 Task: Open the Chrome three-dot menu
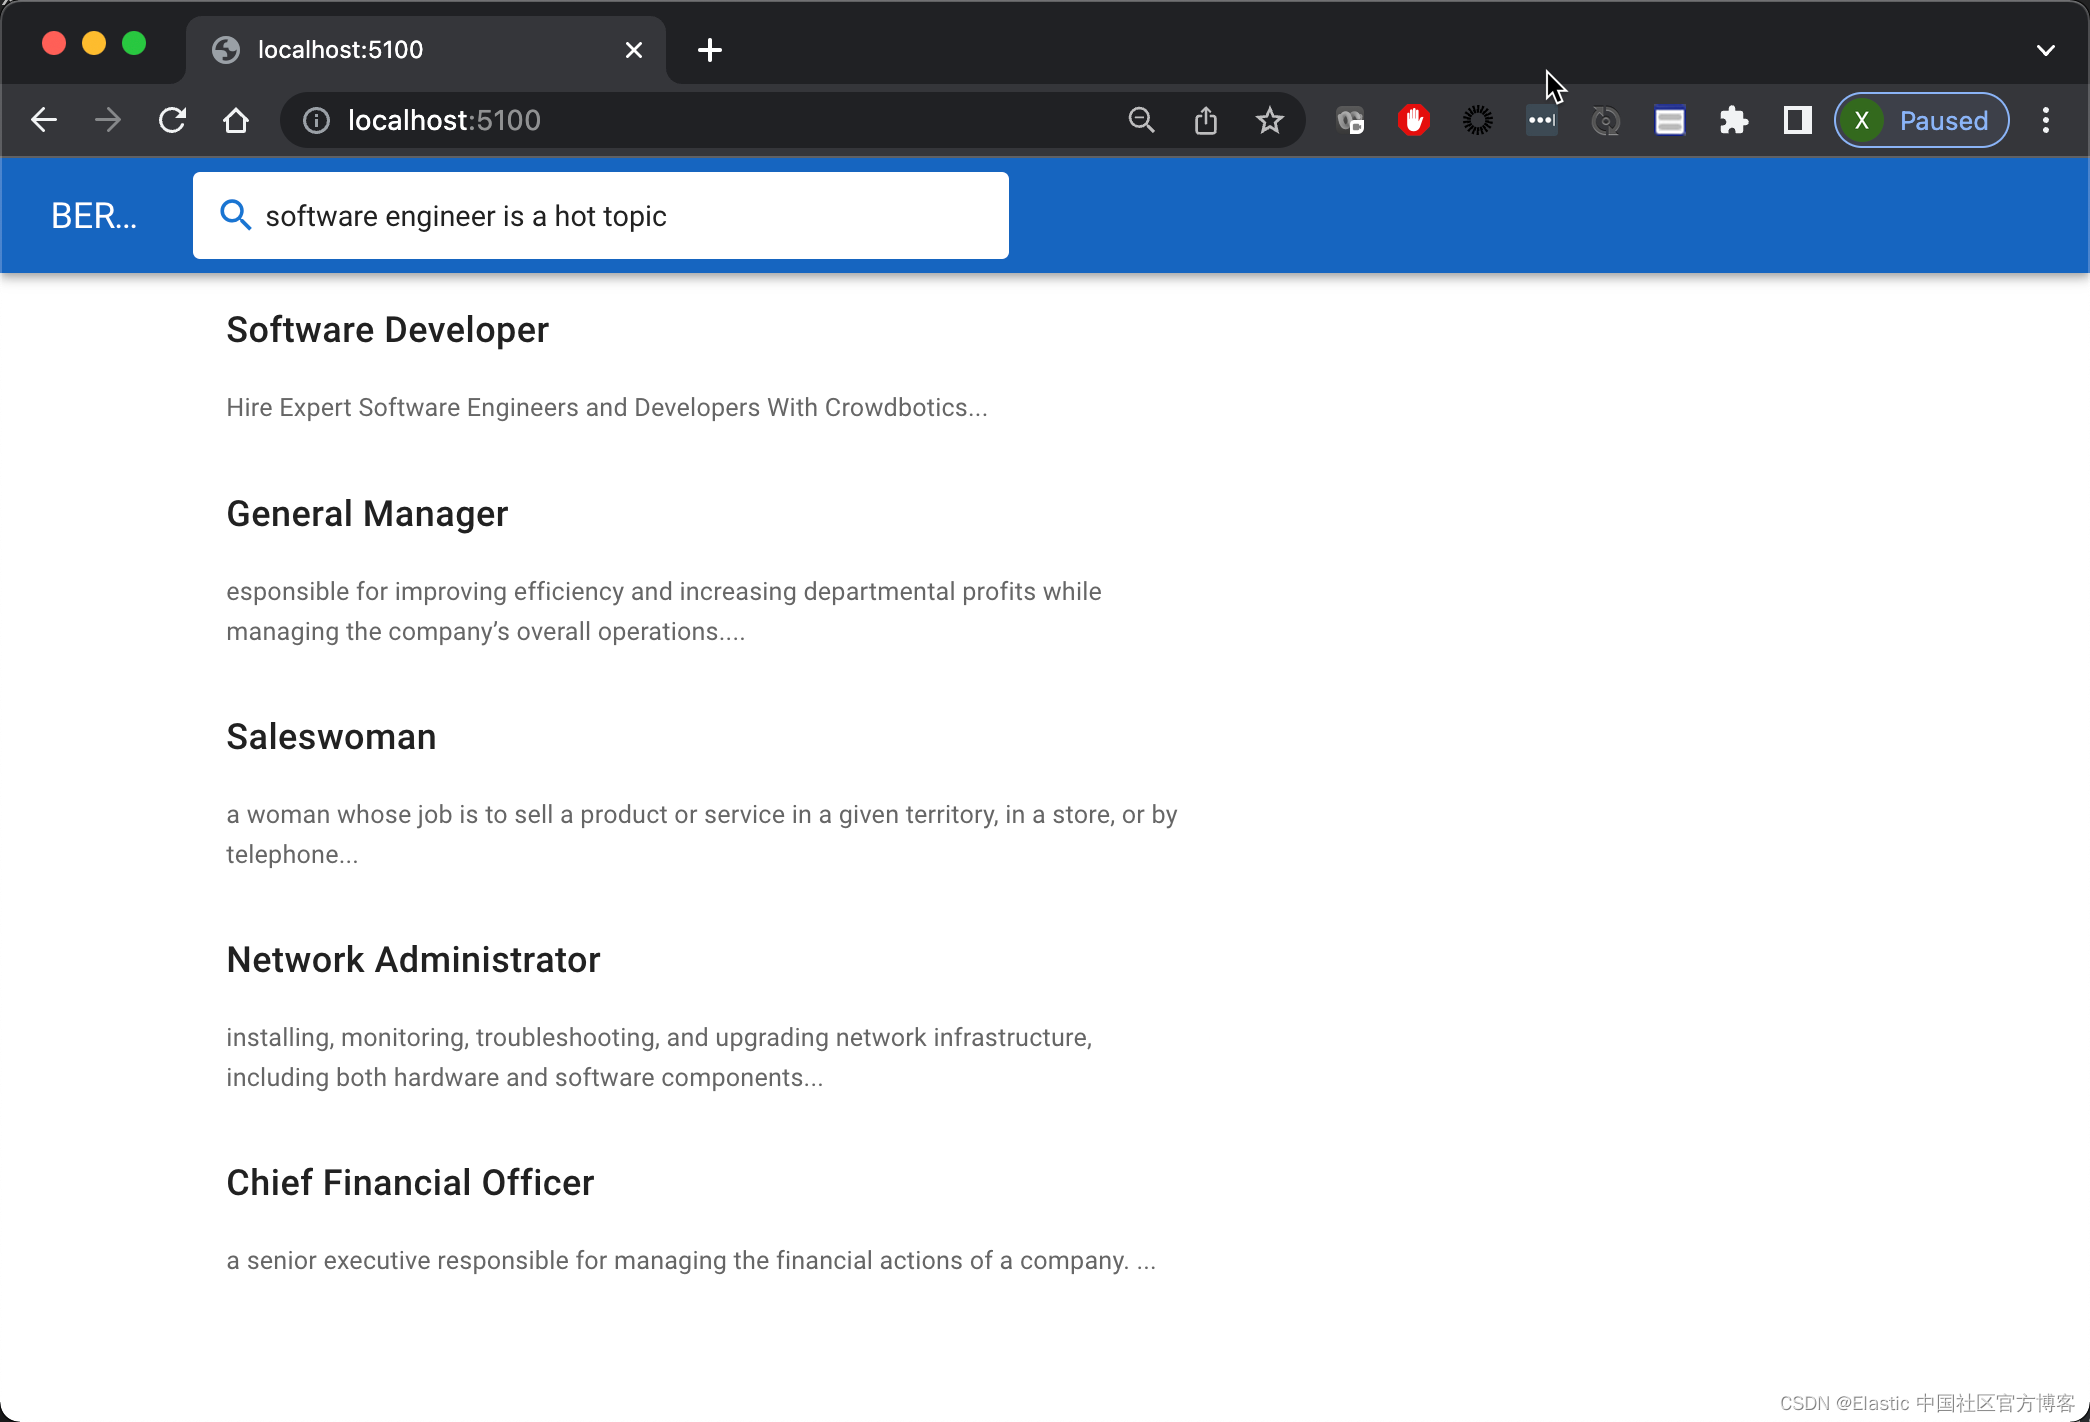2045,121
